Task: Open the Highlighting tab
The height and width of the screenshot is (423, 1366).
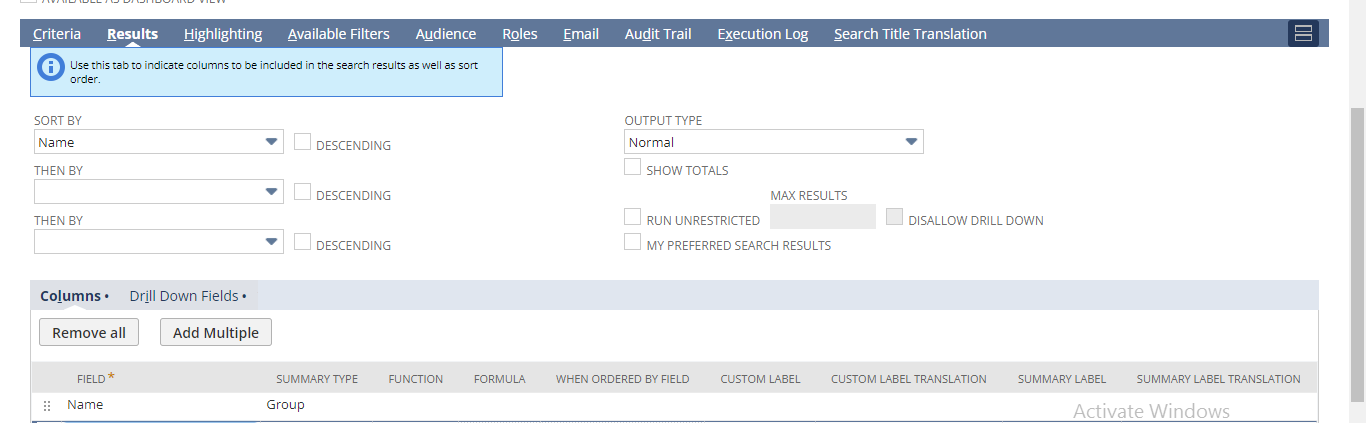Action: [223, 34]
